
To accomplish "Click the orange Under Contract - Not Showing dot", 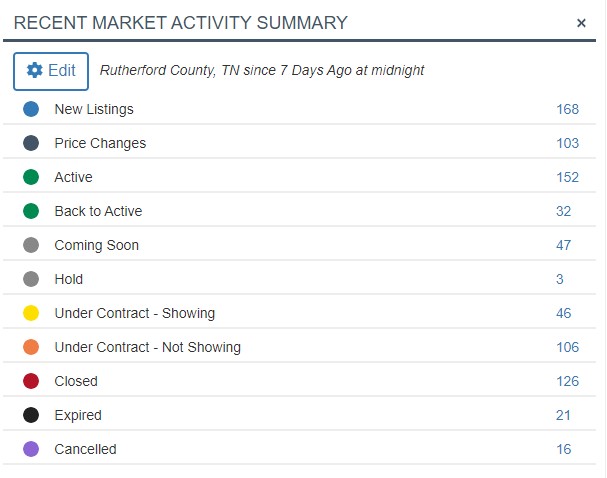I will click(31, 347).
